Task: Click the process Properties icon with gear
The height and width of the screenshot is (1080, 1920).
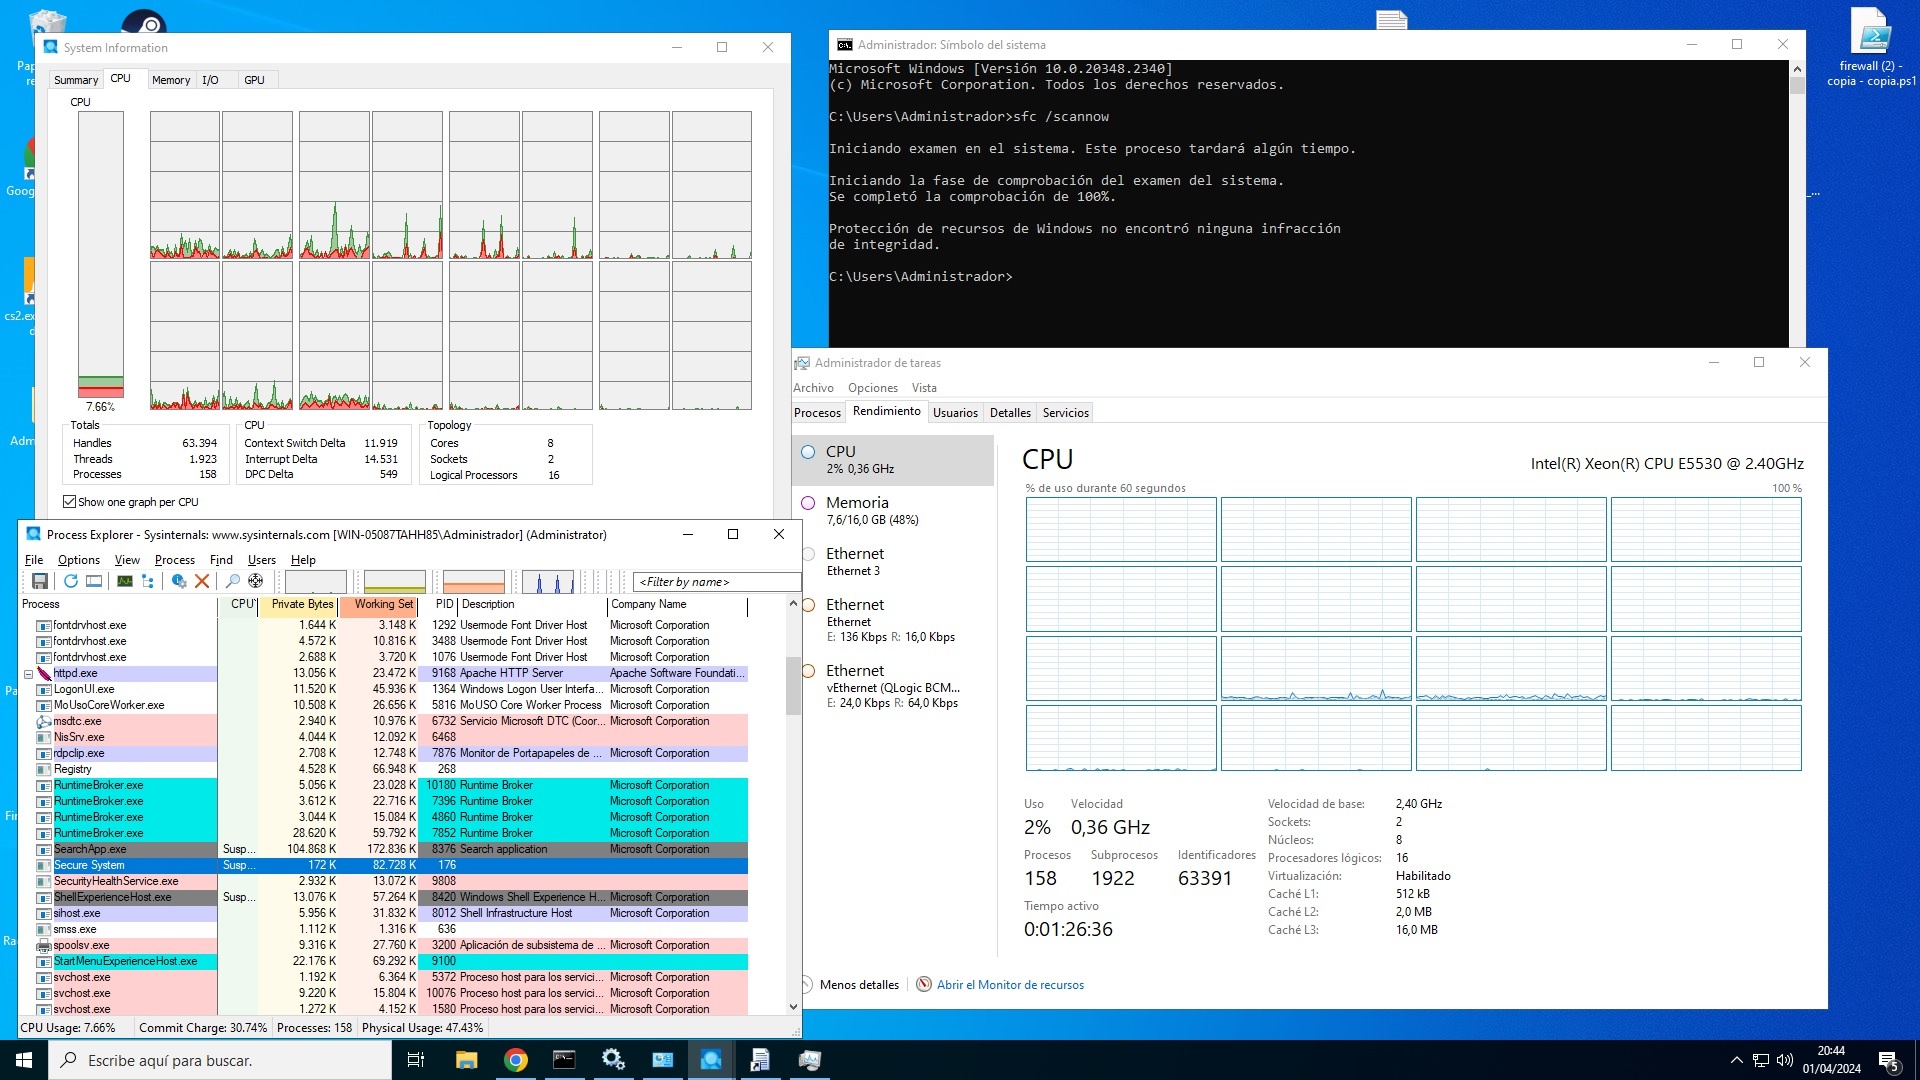Action: 179,581
